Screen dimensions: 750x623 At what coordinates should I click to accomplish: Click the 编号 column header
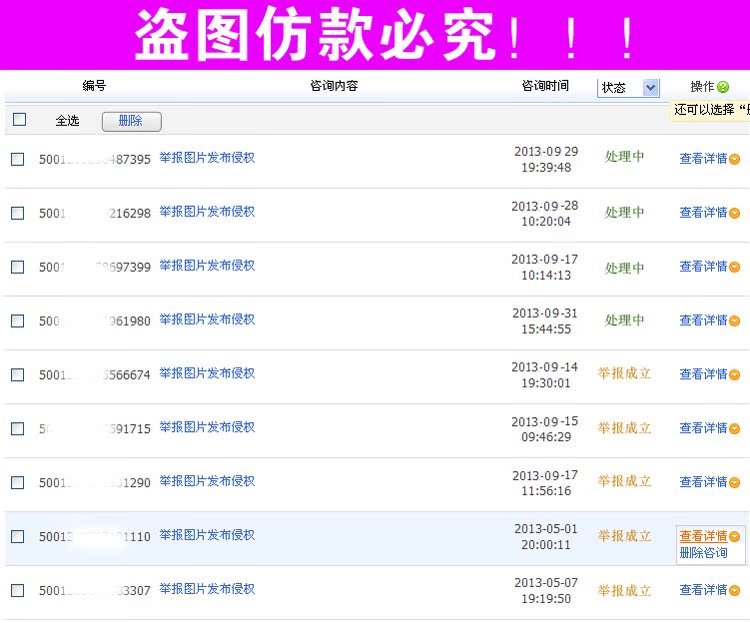[x=94, y=86]
